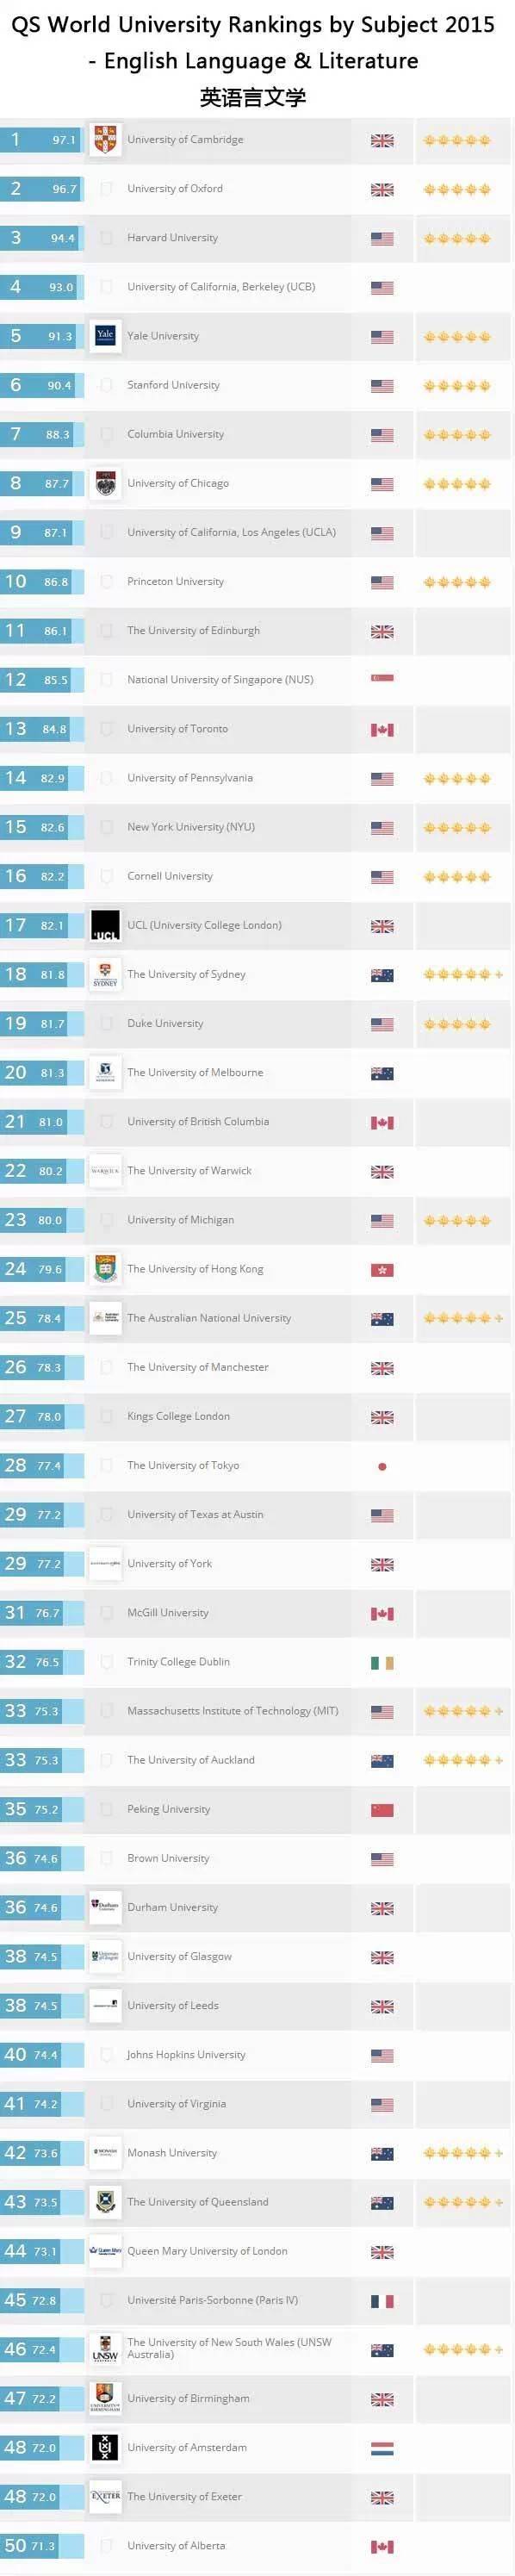
Task: Click the University of Exeter logo
Action: [105, 2496]
